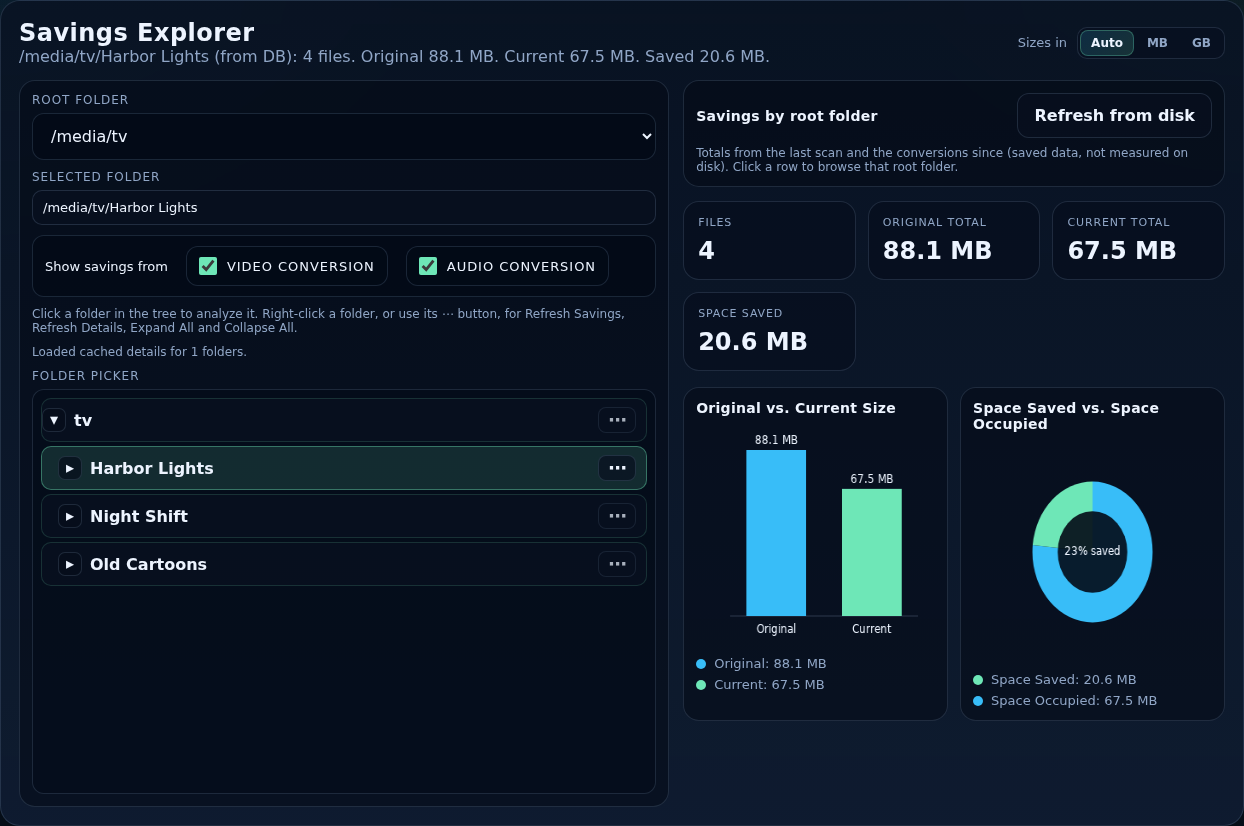Open Old Cartoons more-options button
The image size is (1244, 826).
(617, 564)
